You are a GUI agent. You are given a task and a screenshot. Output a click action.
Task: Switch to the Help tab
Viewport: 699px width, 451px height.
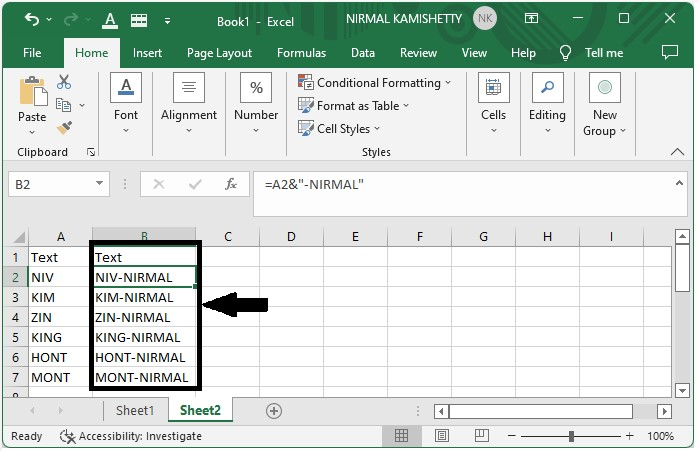[523, 53]
